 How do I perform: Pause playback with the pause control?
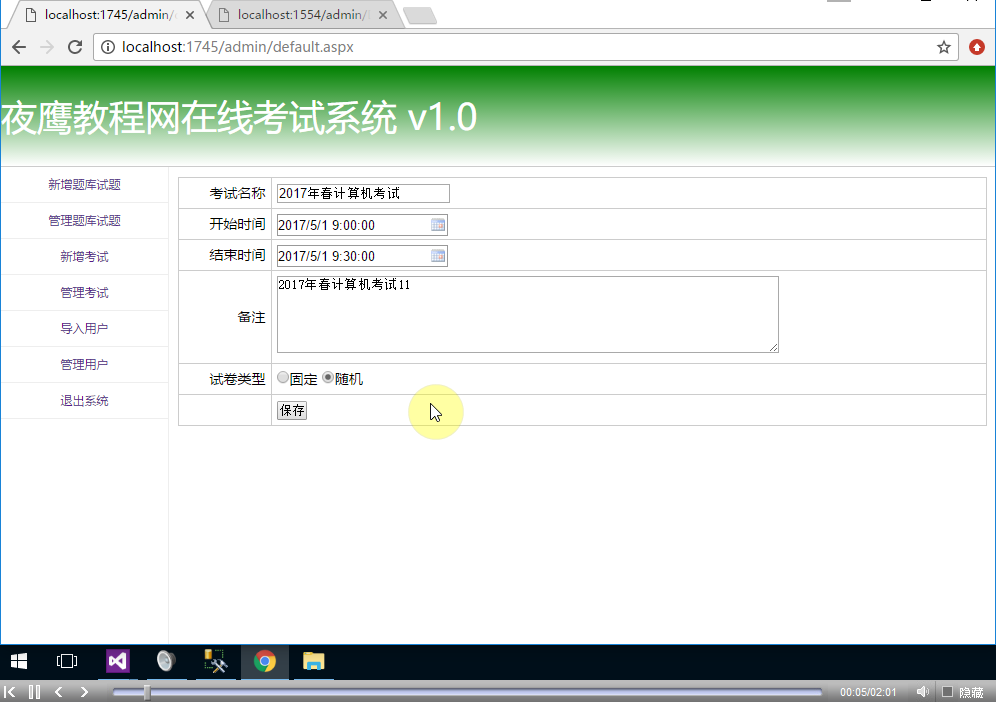(x=35, y=691)
